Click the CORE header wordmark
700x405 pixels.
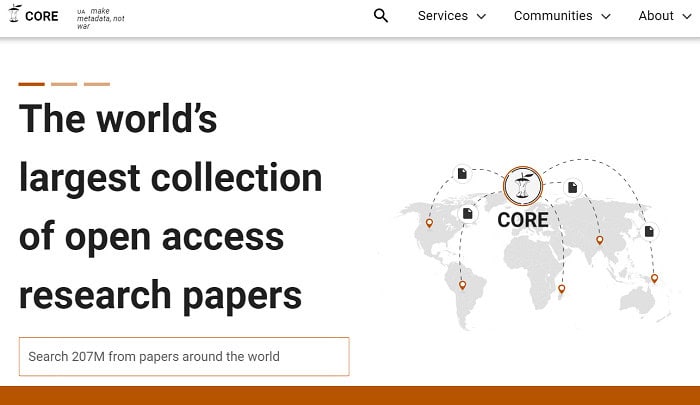[42, 16]
